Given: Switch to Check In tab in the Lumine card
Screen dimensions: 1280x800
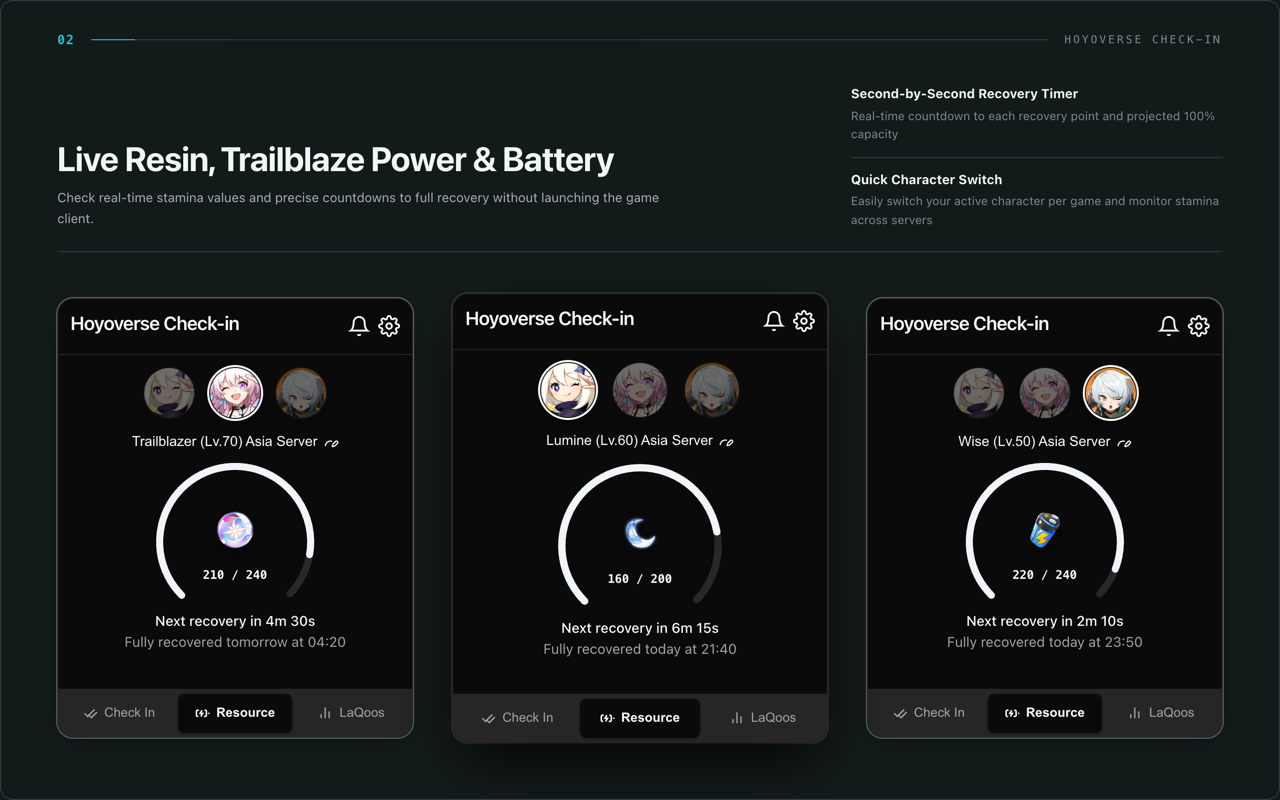Looking at the screenshot, I should pyautogui.click(x=517, y=718).
